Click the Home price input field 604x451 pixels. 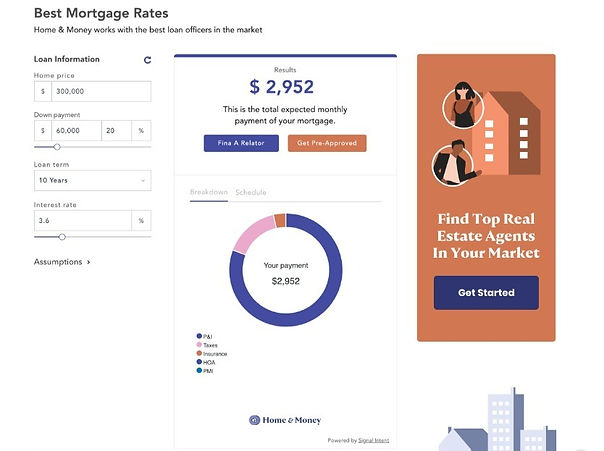click(x=101, y=91)
